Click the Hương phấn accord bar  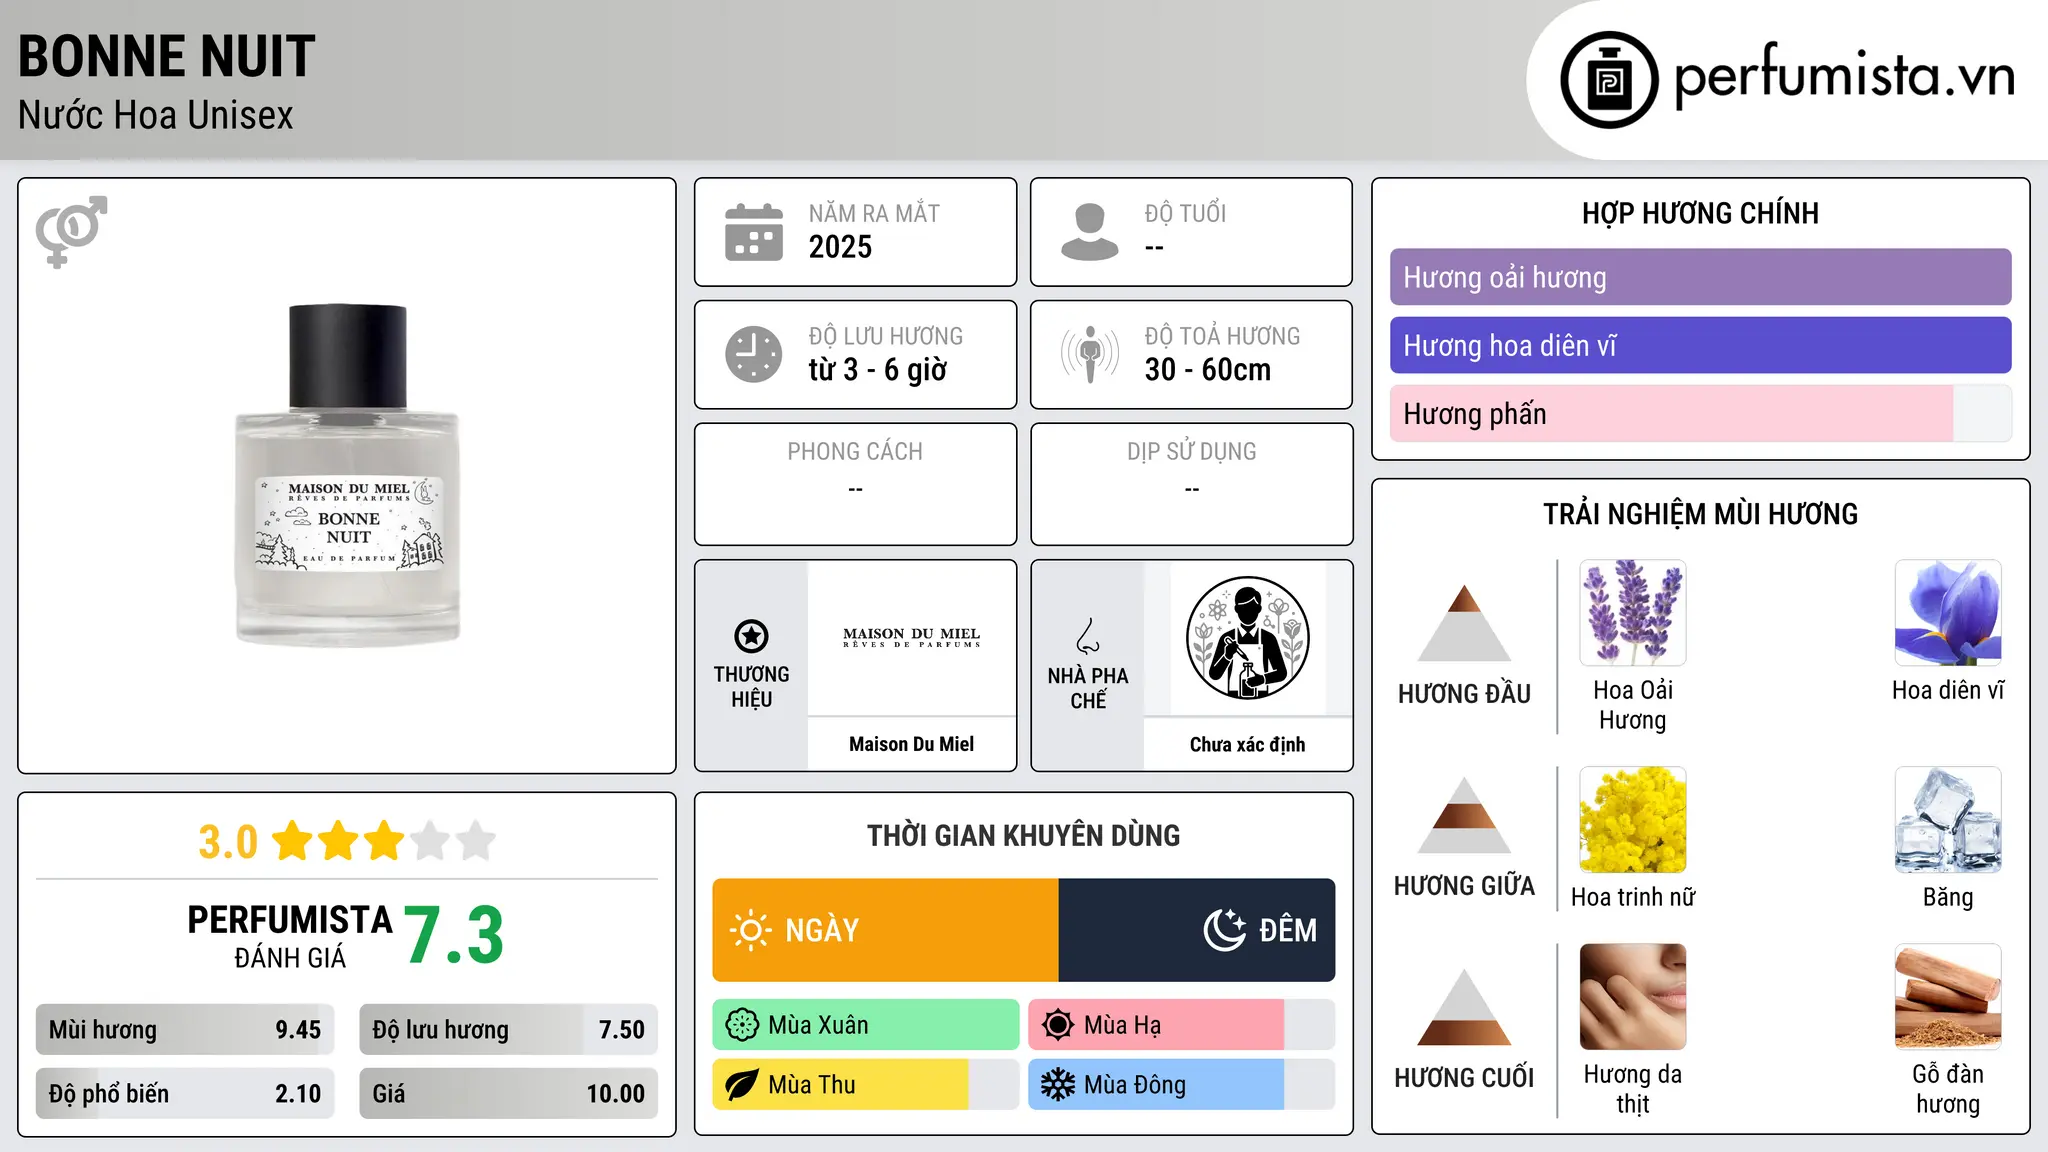1701,414
